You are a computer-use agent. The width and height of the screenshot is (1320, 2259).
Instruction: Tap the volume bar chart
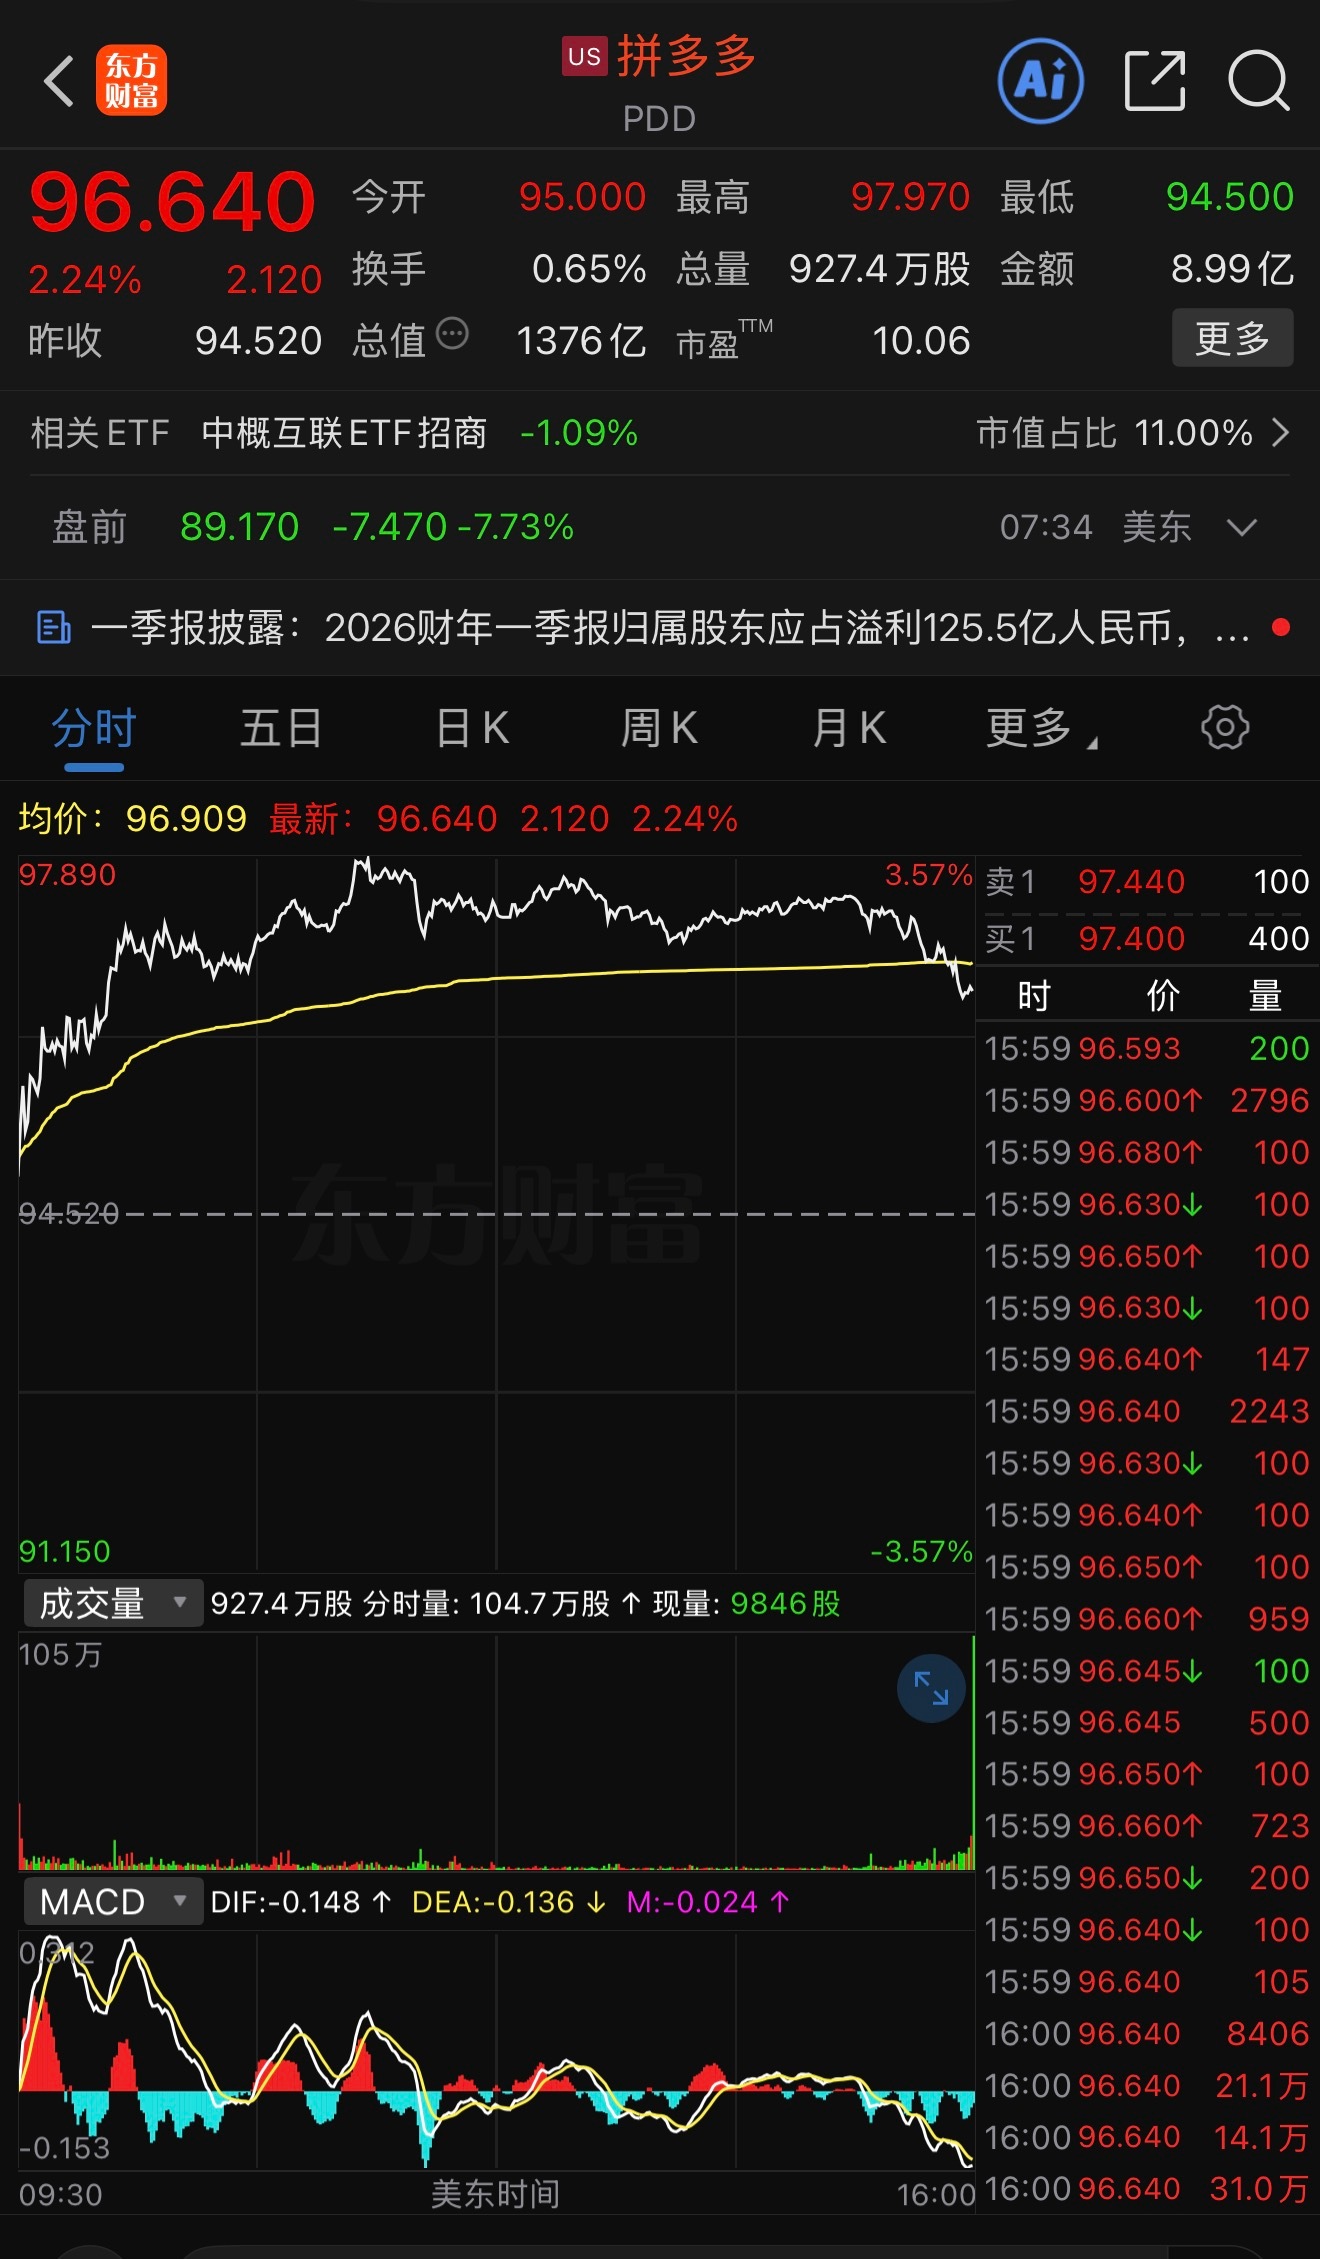click(x=496, y=1752)
